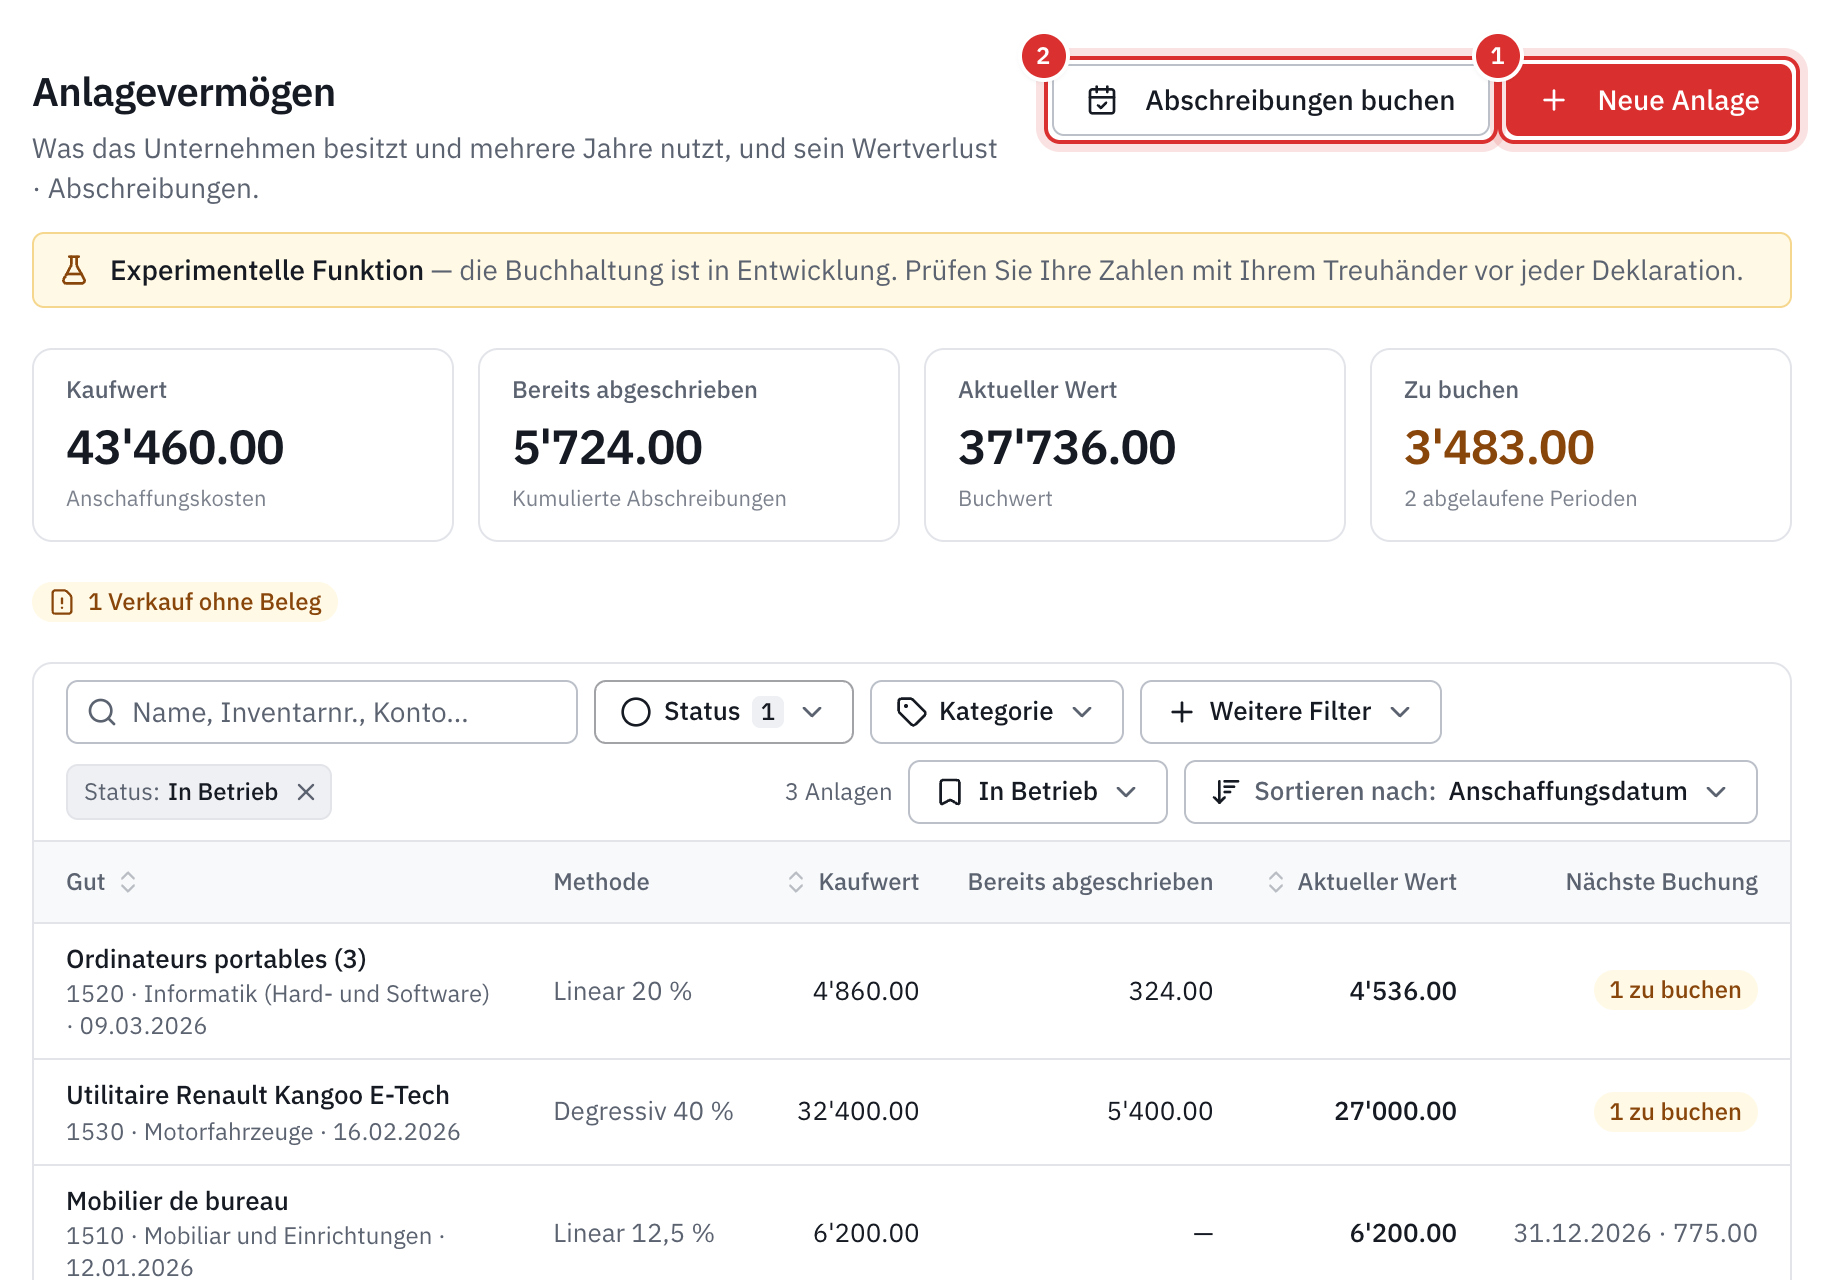Focus the Name, Inventarnr., Konto search field
This screenshot has width=1824, height=1280.
tap(322, 712)
